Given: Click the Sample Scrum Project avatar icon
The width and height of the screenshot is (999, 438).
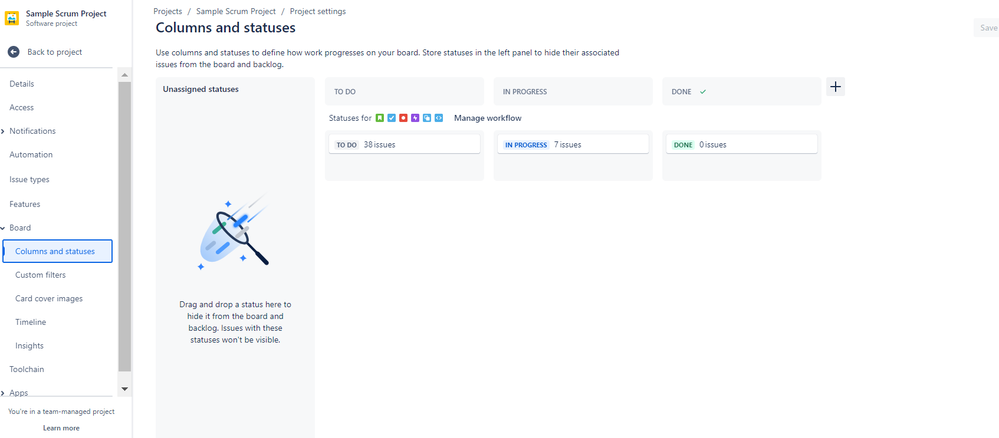Looking at the screenshot, I should (12, 18).
